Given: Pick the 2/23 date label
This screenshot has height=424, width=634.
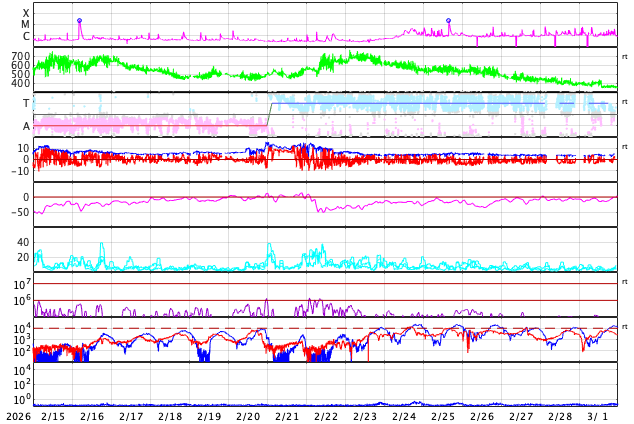Looking at the screenshot, I should pyautogui.click(x=365, y=416).
